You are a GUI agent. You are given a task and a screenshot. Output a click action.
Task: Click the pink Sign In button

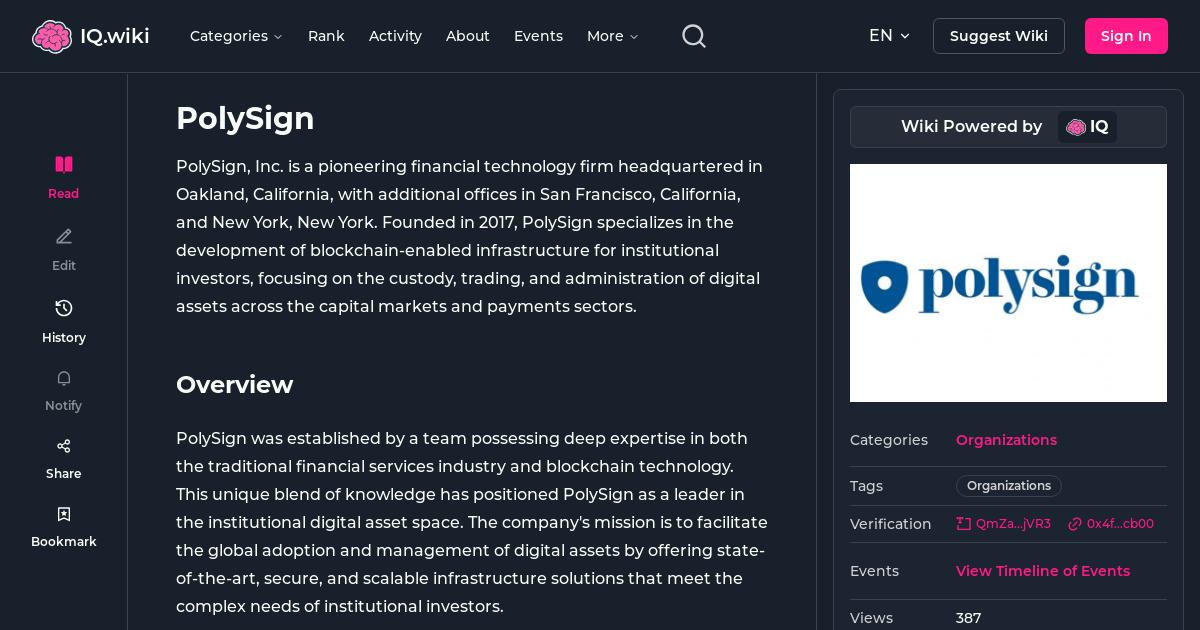[1126, 35]
